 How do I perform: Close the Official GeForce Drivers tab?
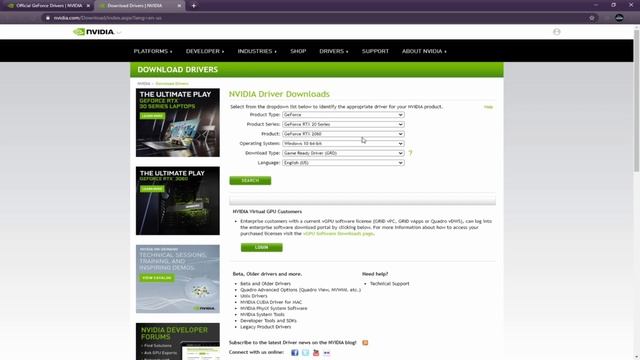tap(88, 6)
